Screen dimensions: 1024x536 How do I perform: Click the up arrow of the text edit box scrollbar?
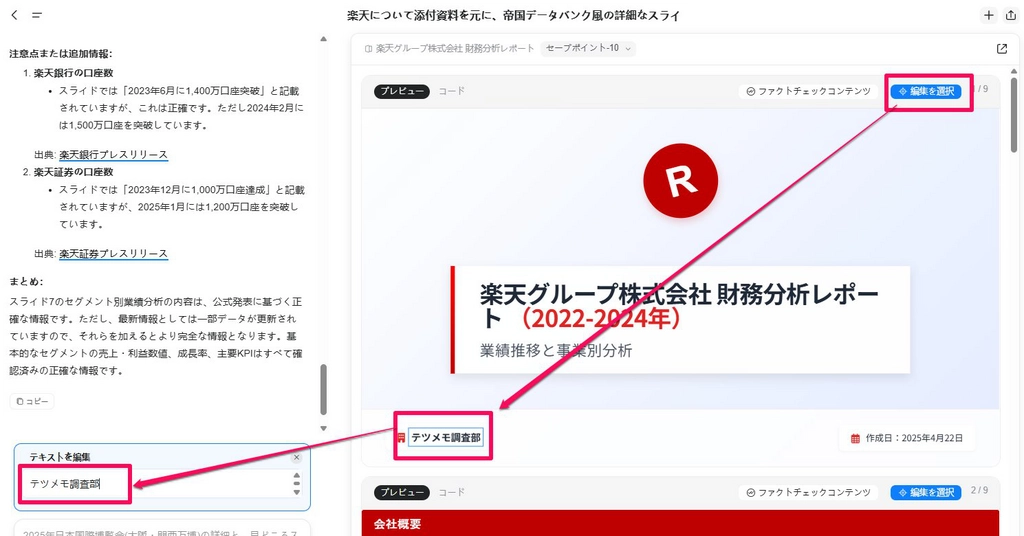[296, 476]
